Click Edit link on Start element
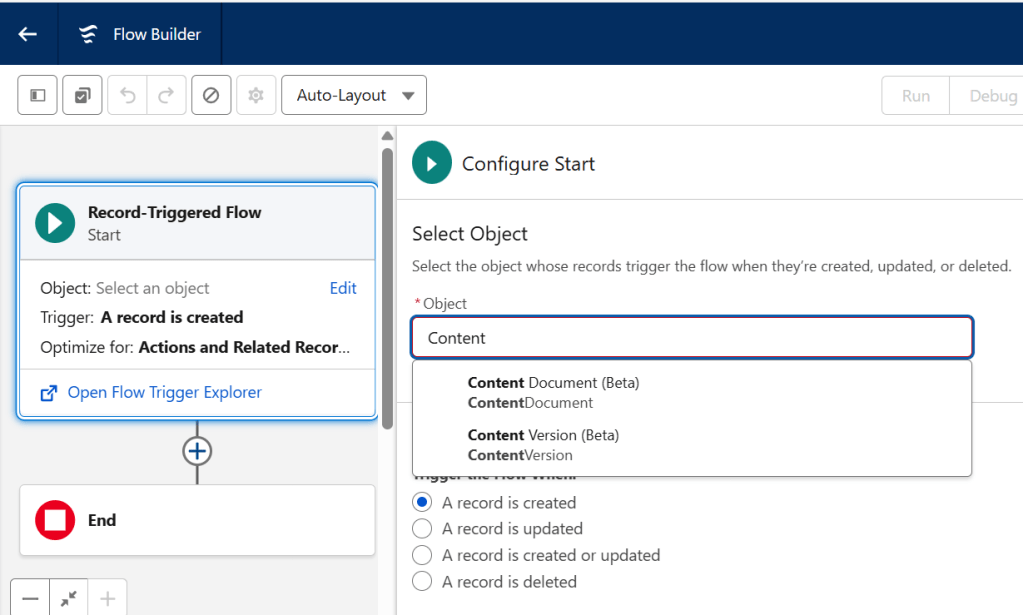The height and width of the screenshot is (615, 1023). point(343,288)
